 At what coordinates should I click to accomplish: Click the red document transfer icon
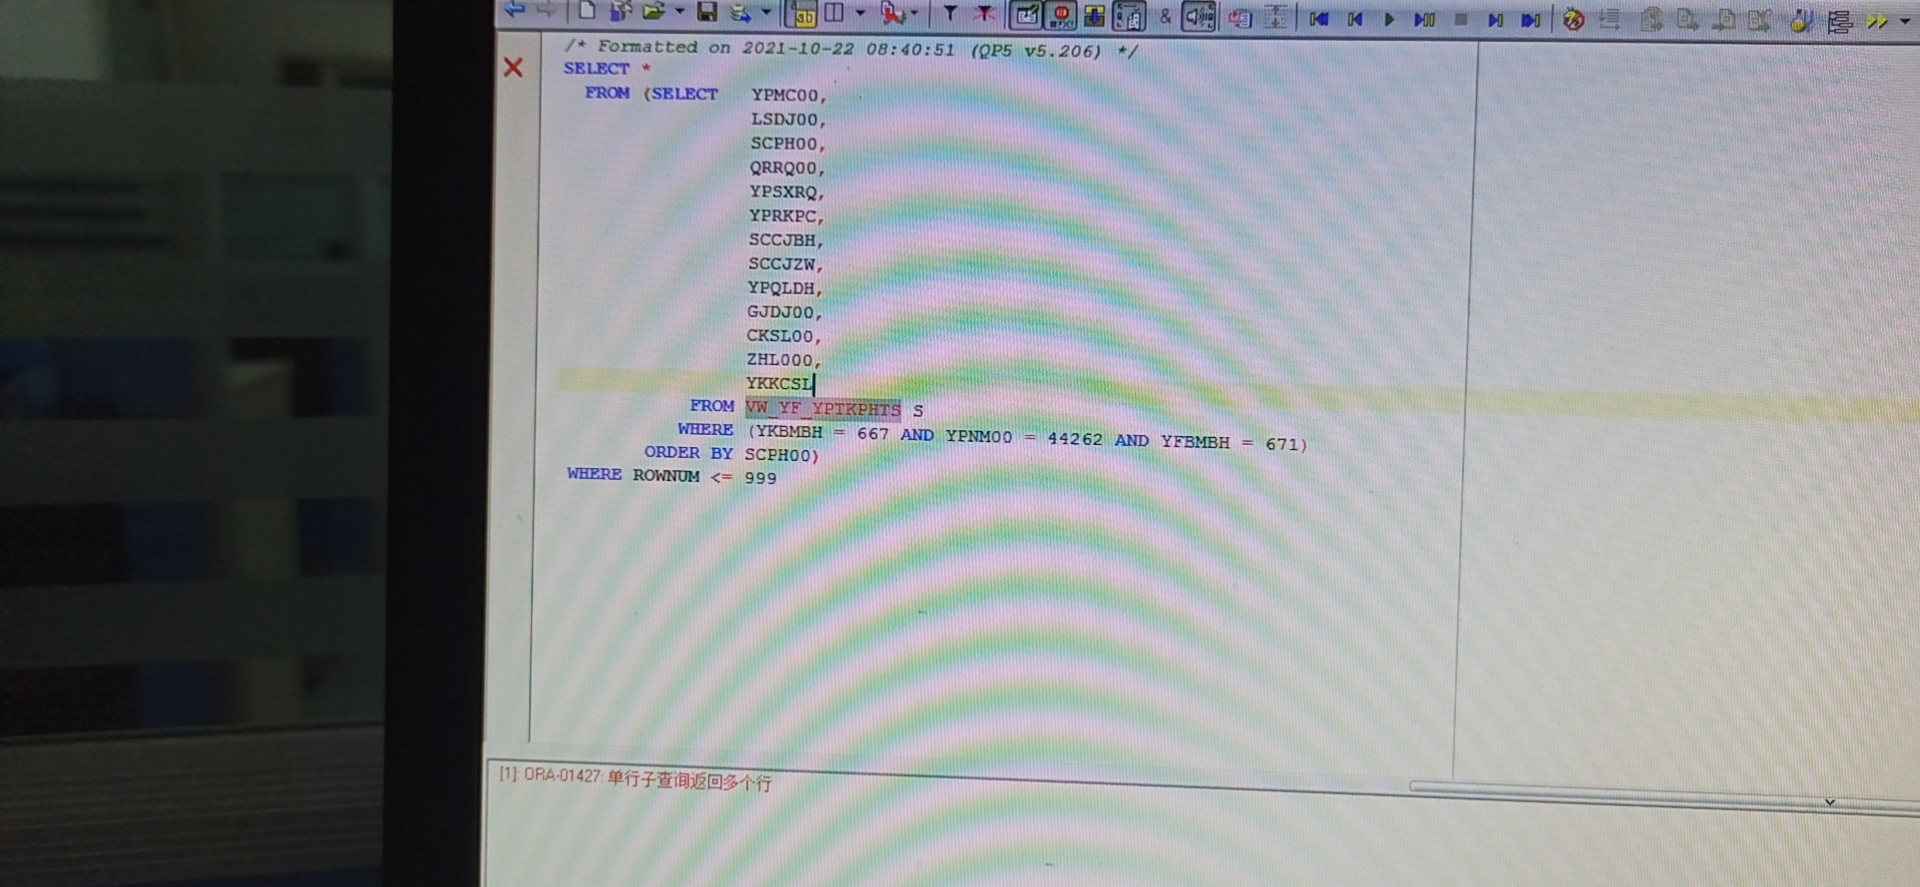point(1240,18)
